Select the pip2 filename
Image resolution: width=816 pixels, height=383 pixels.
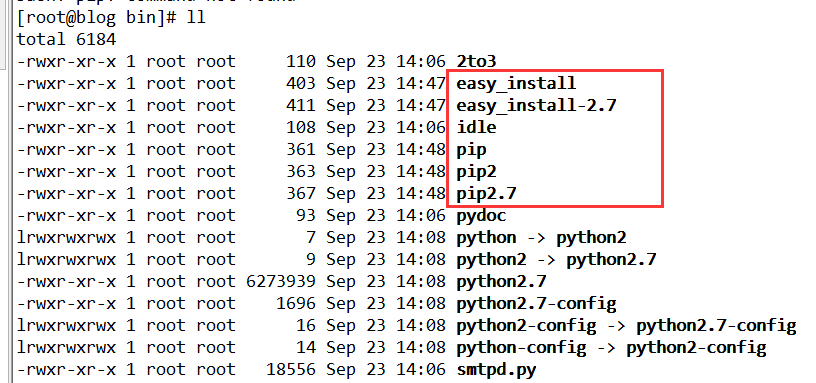pos(476,172)
